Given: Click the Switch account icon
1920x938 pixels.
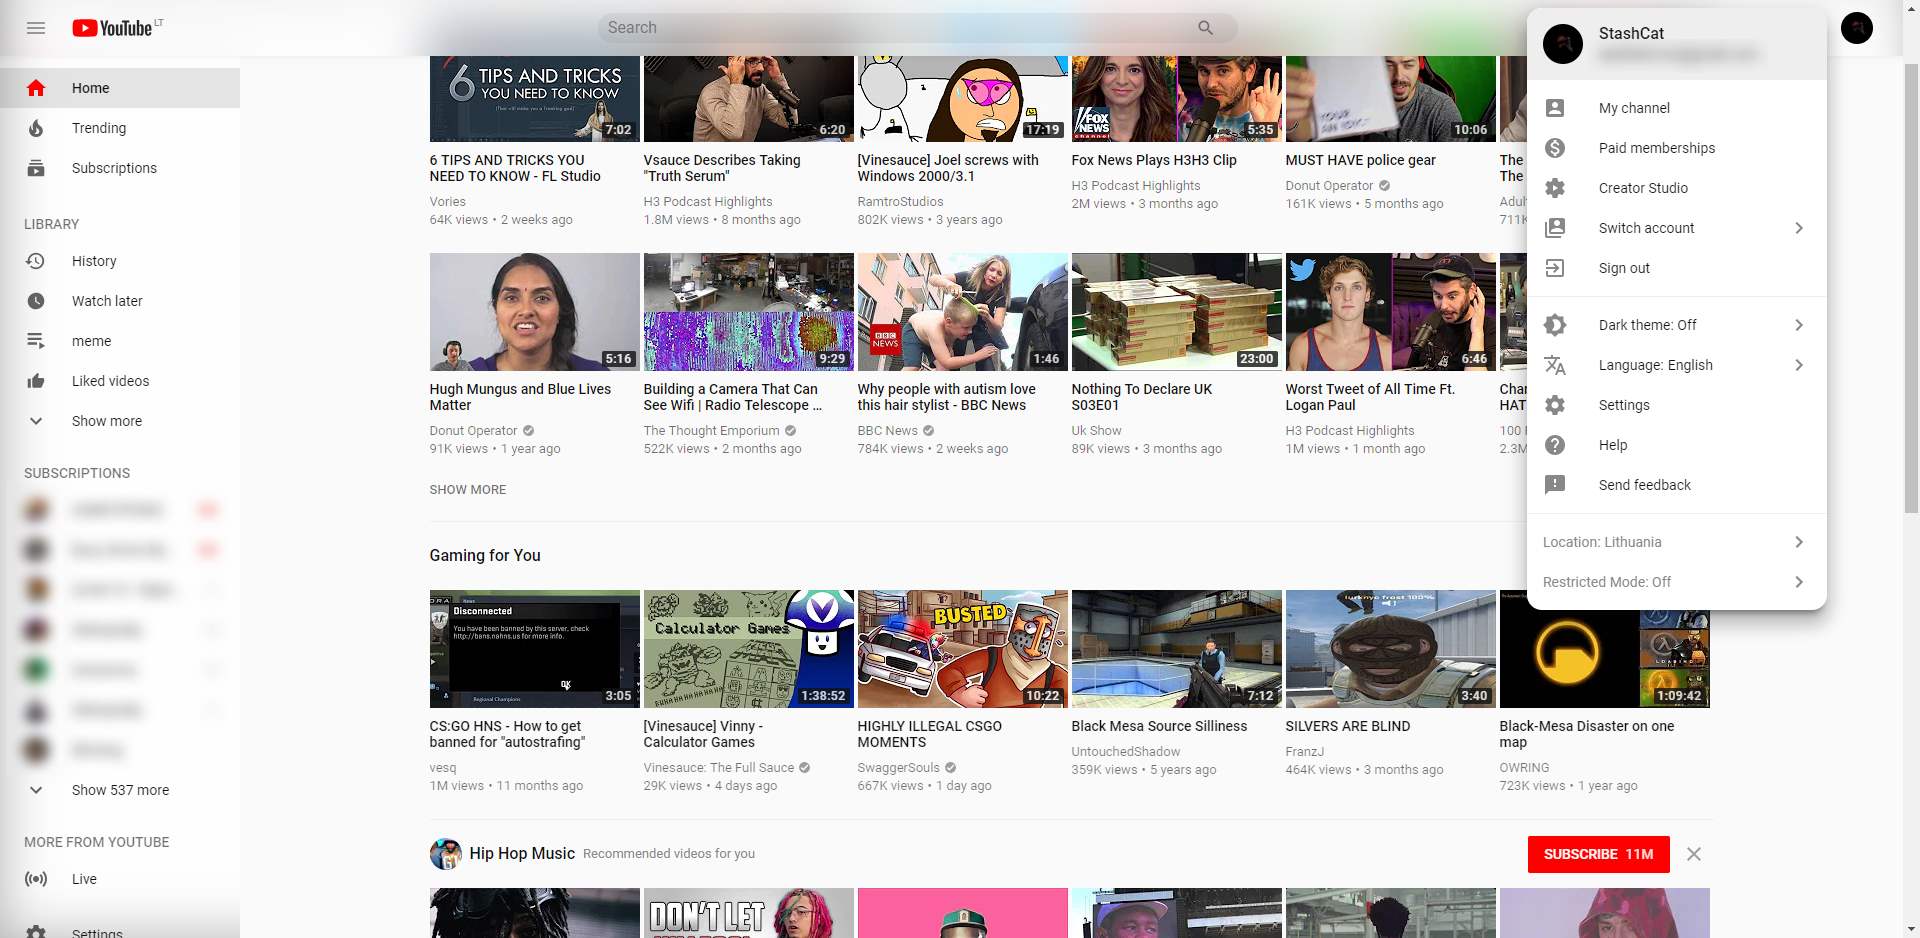Looking at the screenshot, I should pos(1555,228).
